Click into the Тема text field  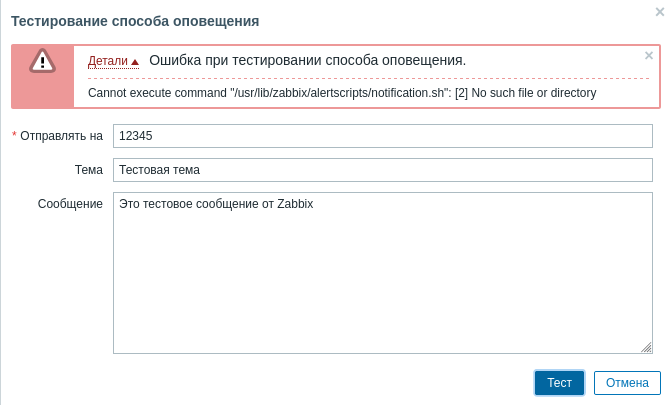[x=382, y=170]
